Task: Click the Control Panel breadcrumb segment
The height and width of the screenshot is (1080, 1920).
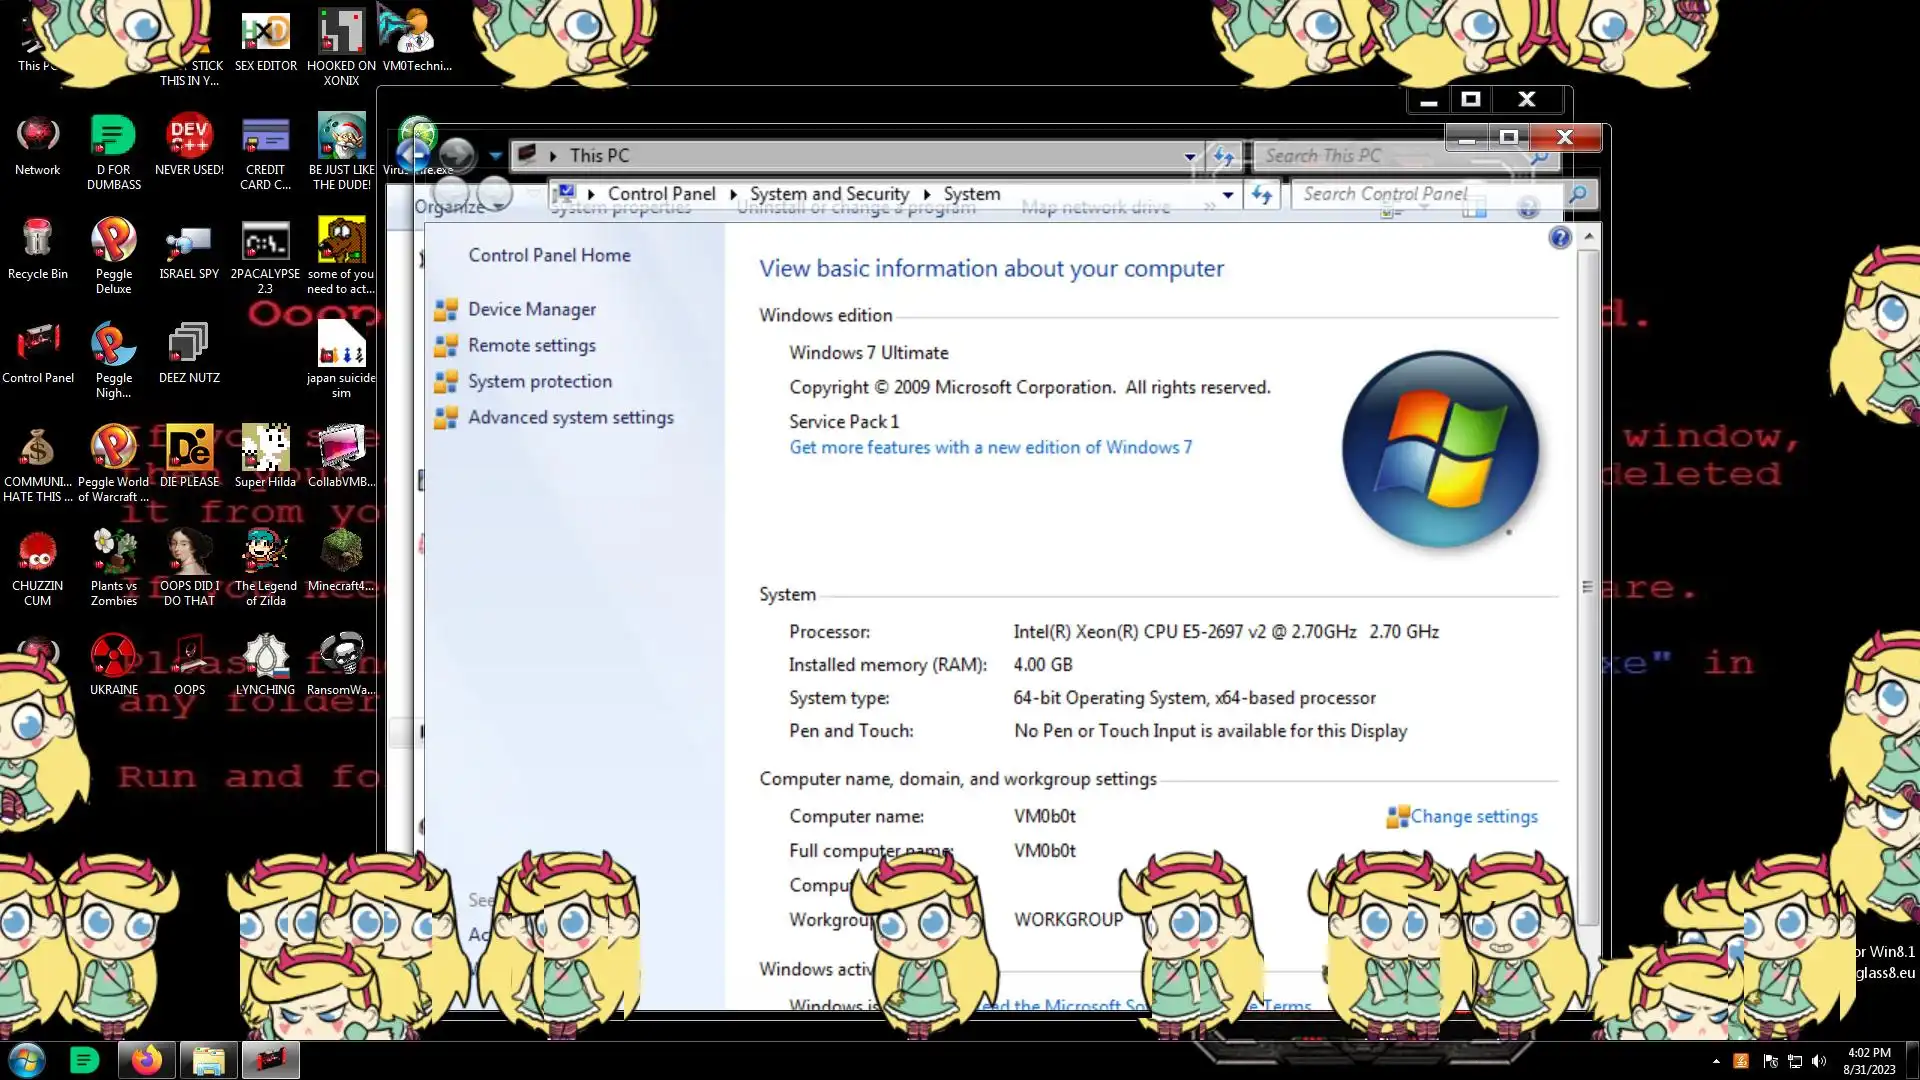Action: click(661, 194)
